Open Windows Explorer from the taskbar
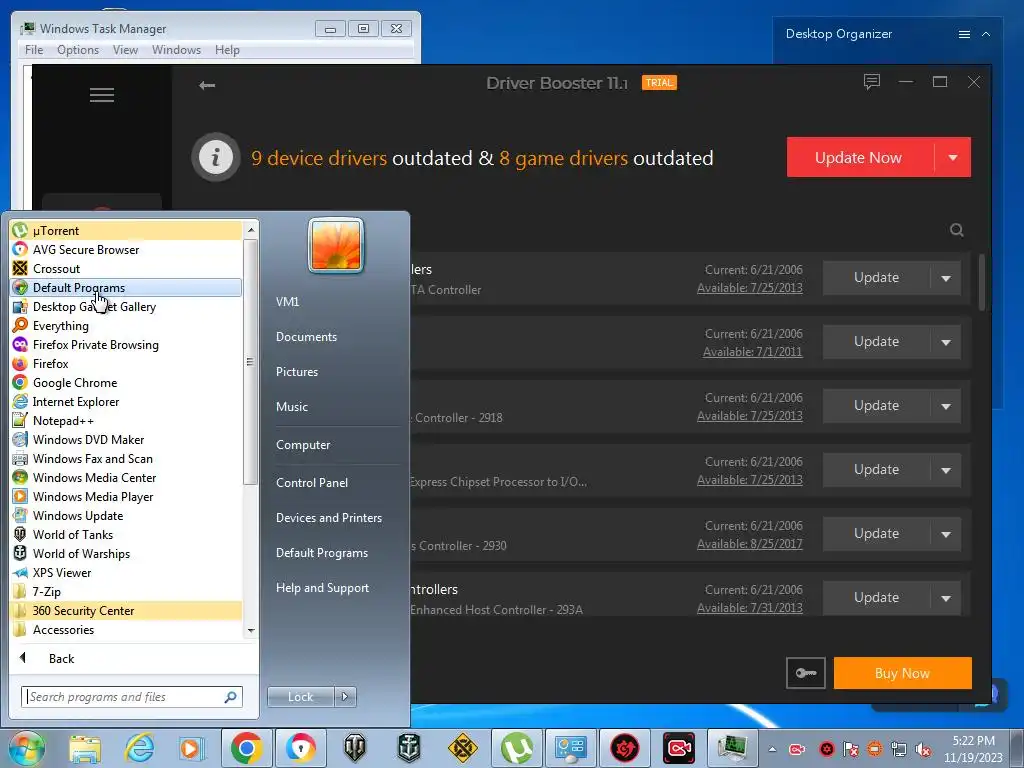 coord(85,748)
